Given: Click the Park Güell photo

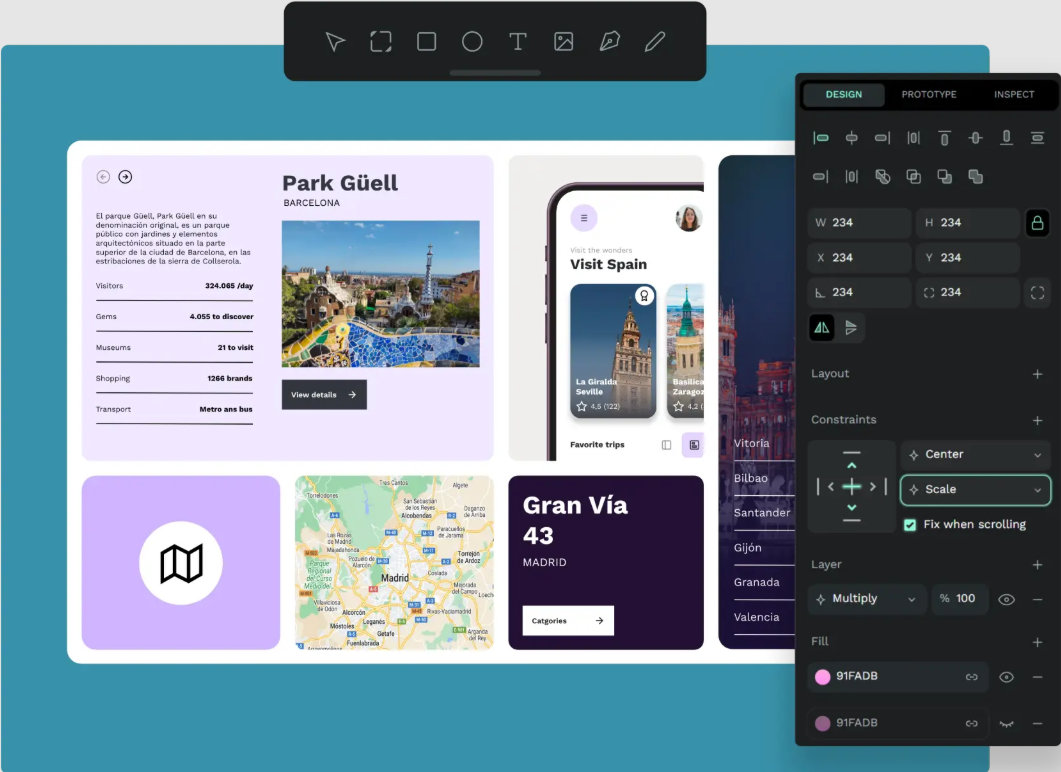Looking at the screenshot, I should pyautogui.click(x=380, y=294).
